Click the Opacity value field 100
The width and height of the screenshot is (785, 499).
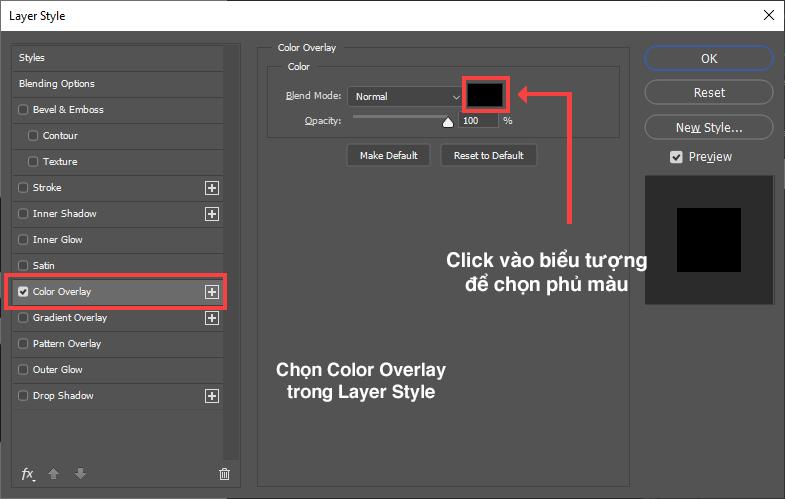[x=479, y=121]
